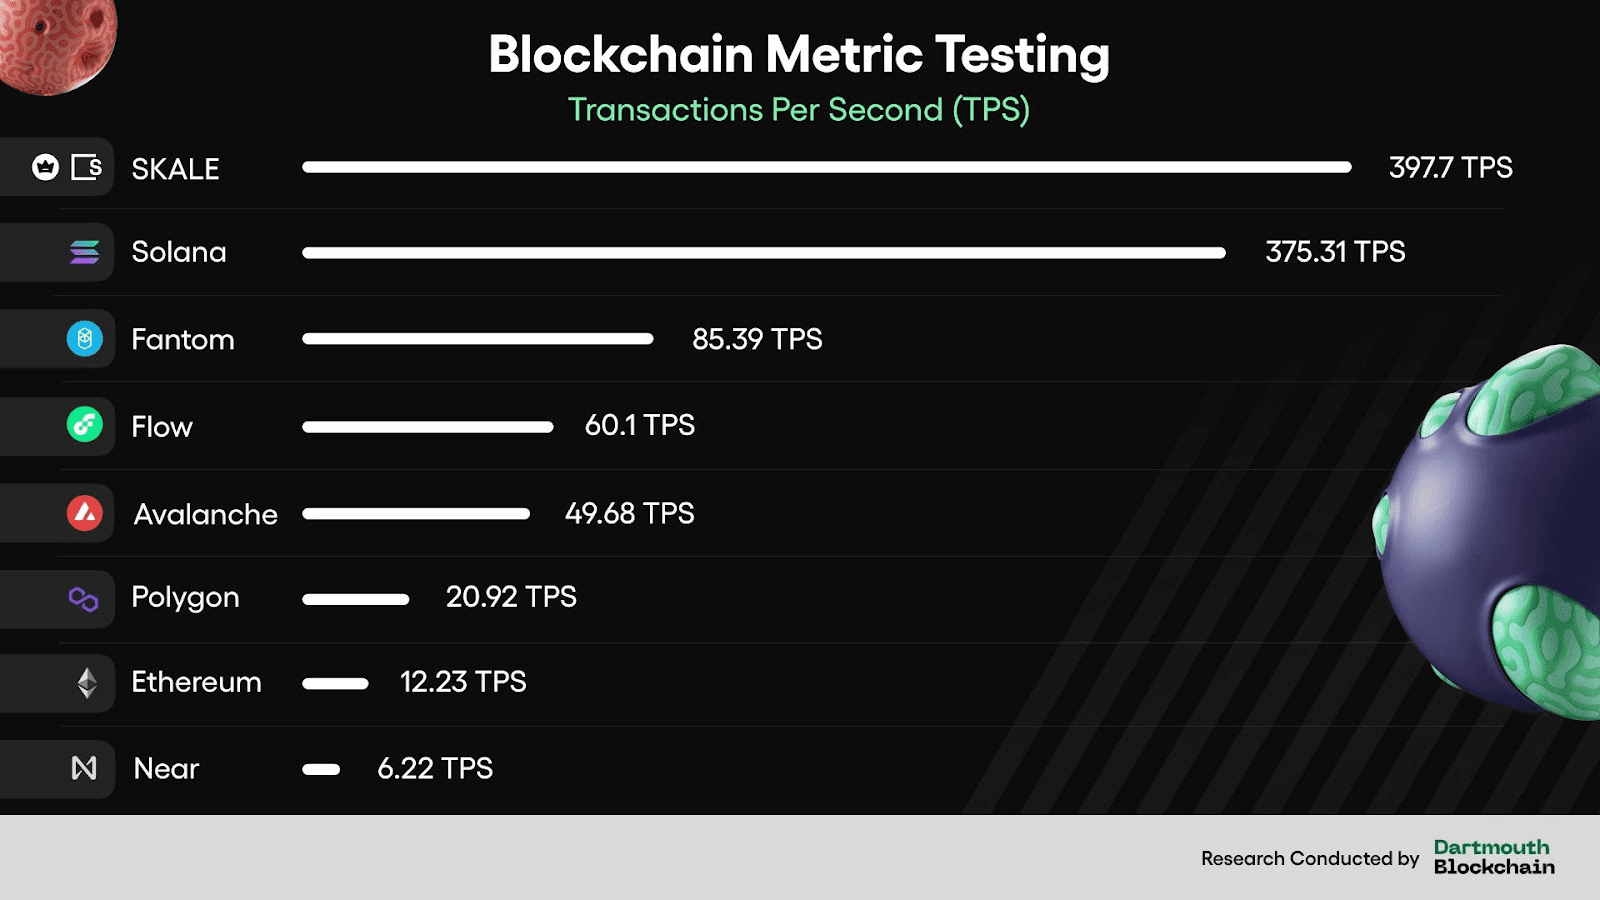
Task: Click the Solana TPS bar
Action: coord(764,253)
